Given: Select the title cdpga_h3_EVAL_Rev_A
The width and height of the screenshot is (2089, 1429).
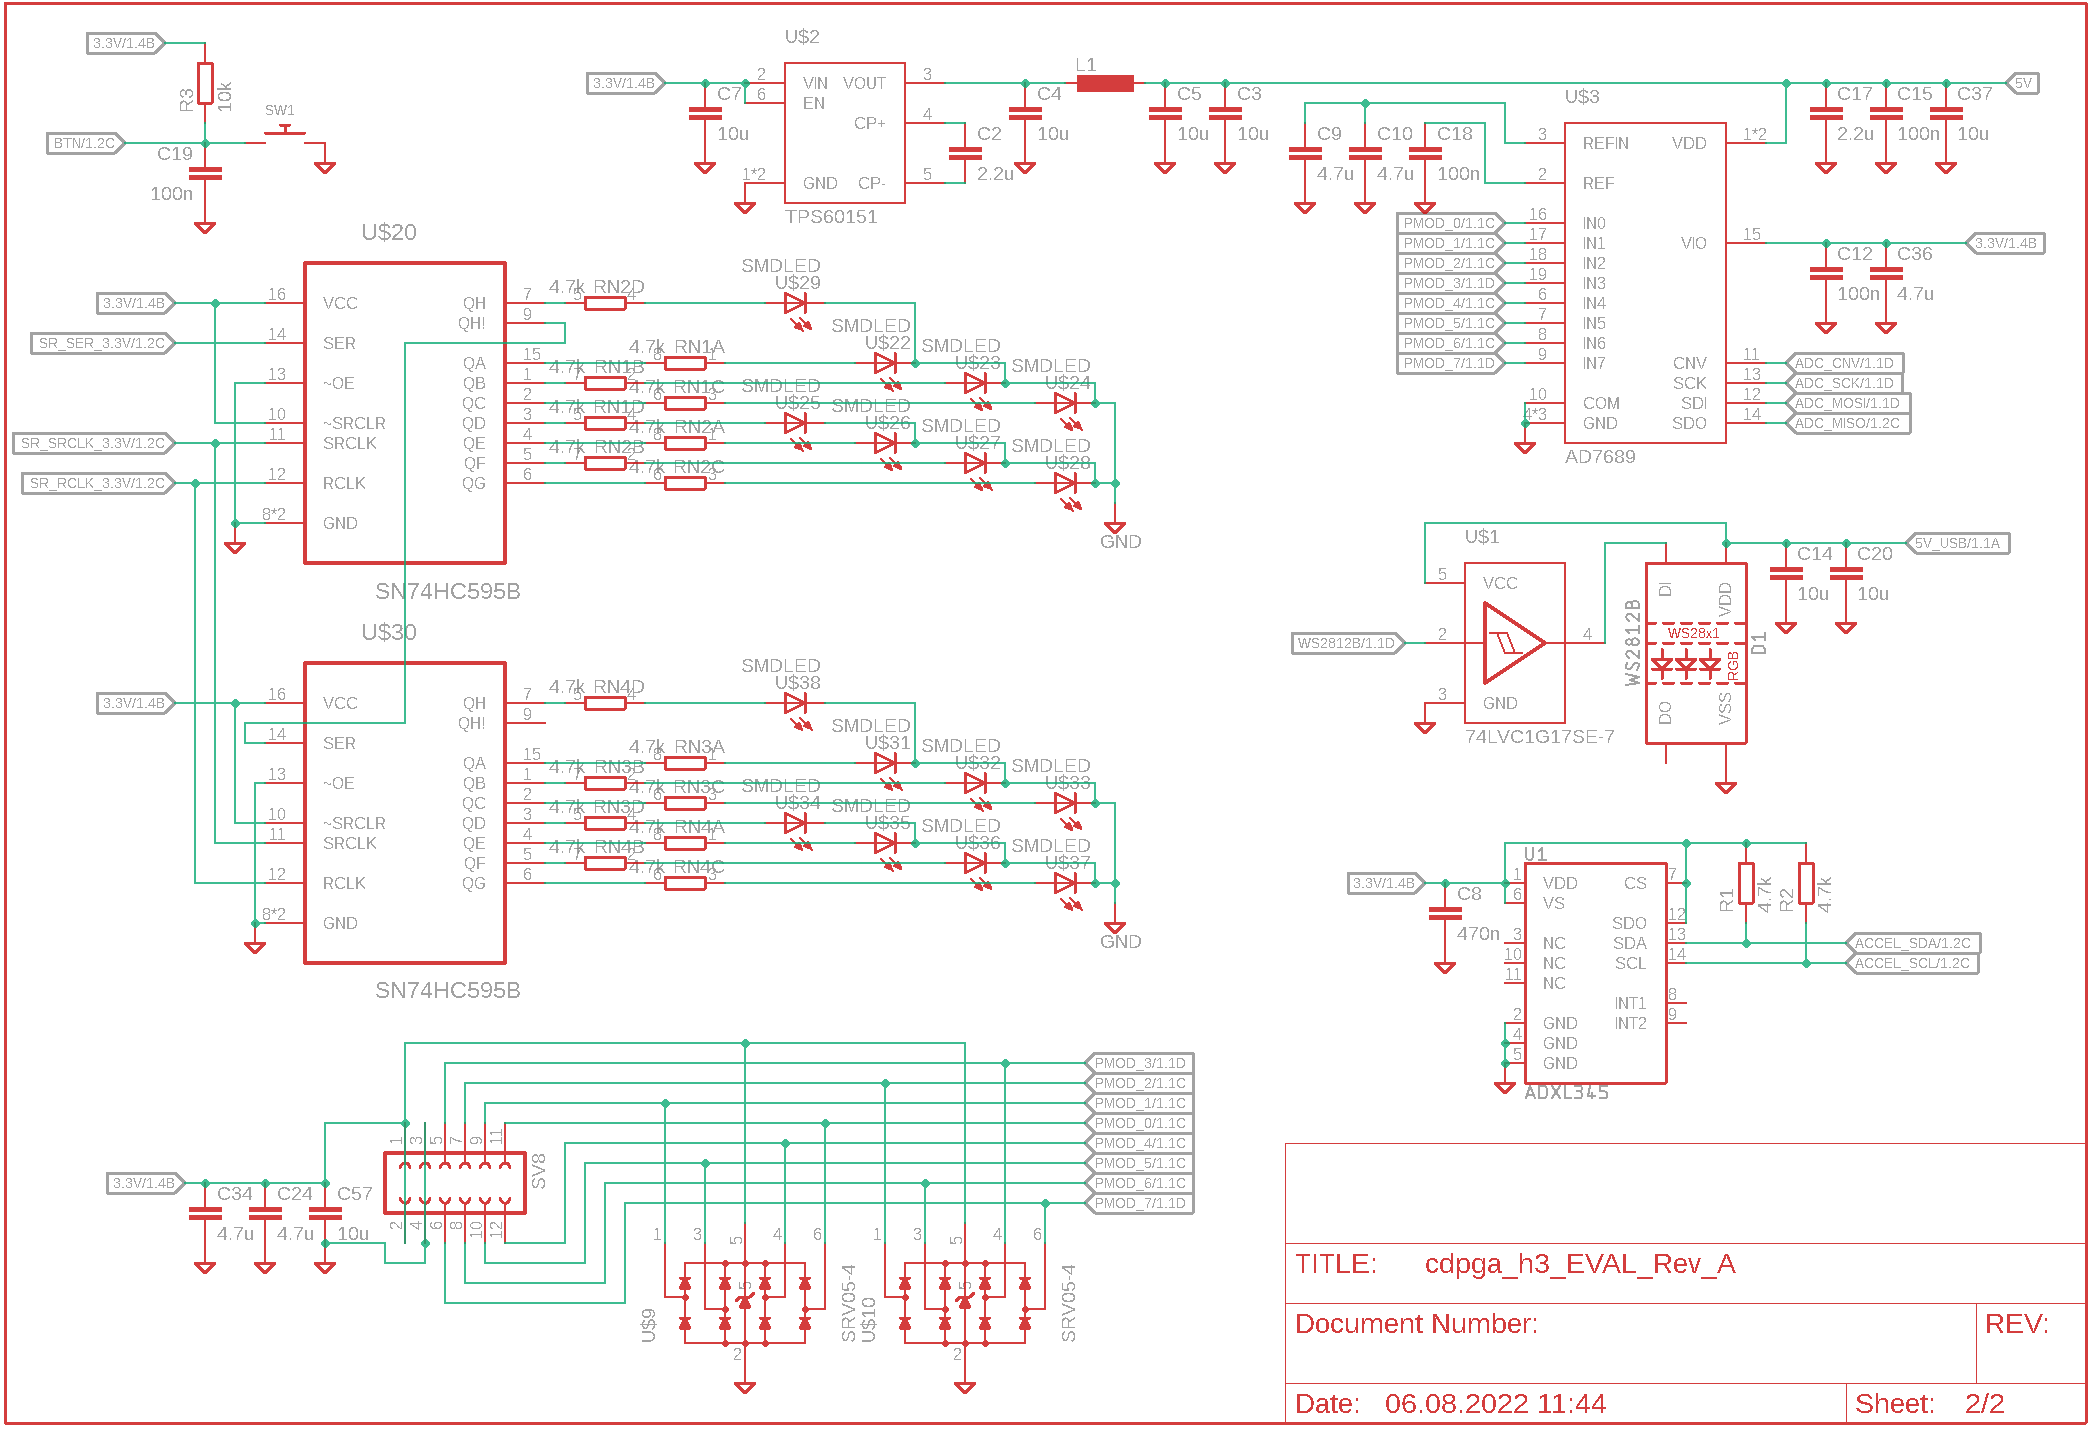Looking at the screenshot, I should click(1580, 1264).
